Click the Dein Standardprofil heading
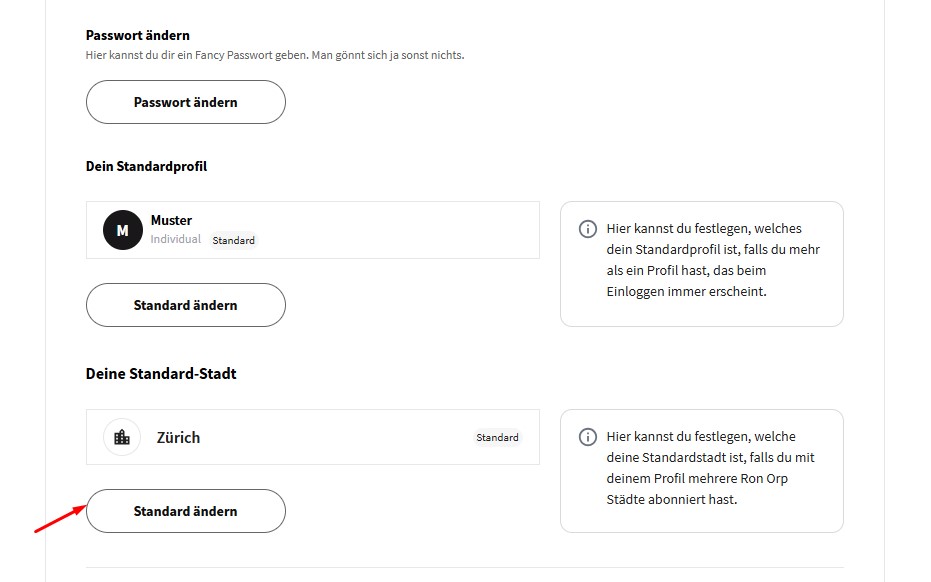This screenshot has height=582, width=931. click(x=146, y=166)
